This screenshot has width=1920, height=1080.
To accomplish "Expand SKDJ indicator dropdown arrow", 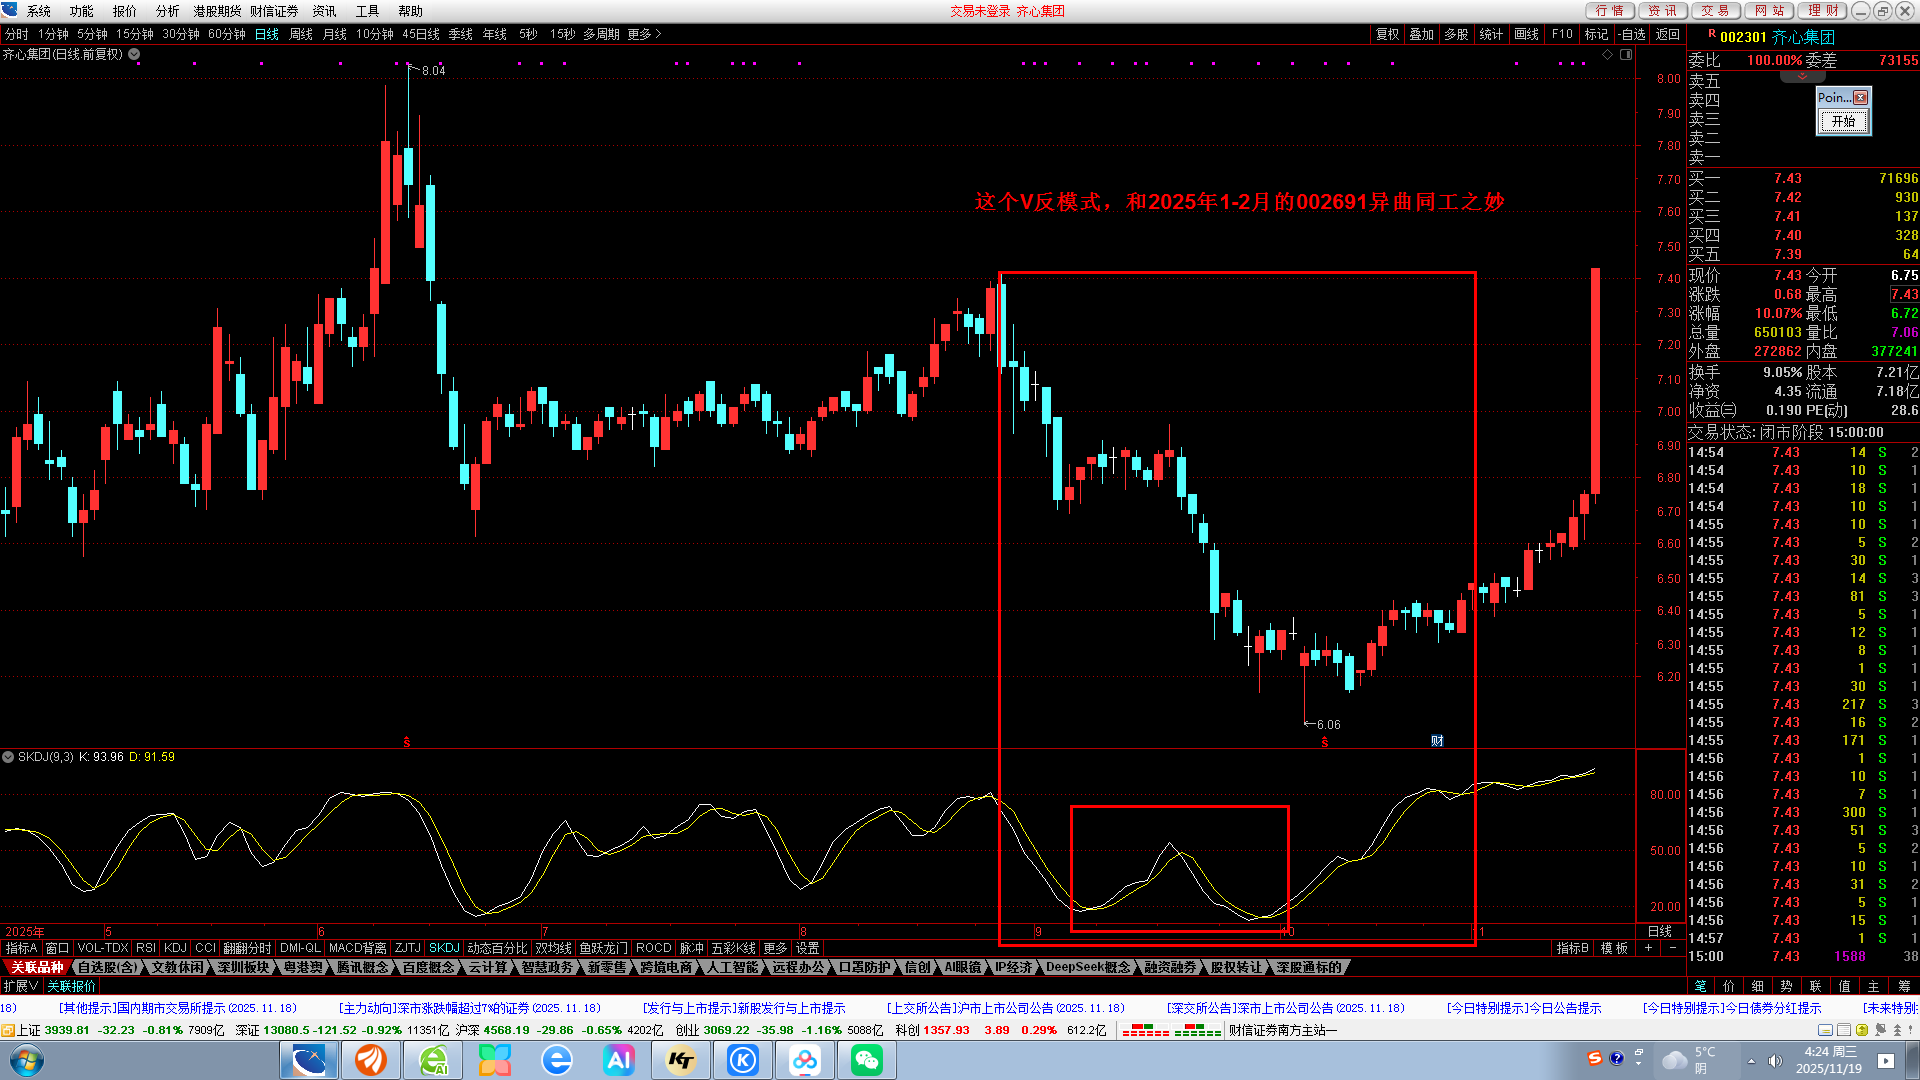I will click(8, 757).
